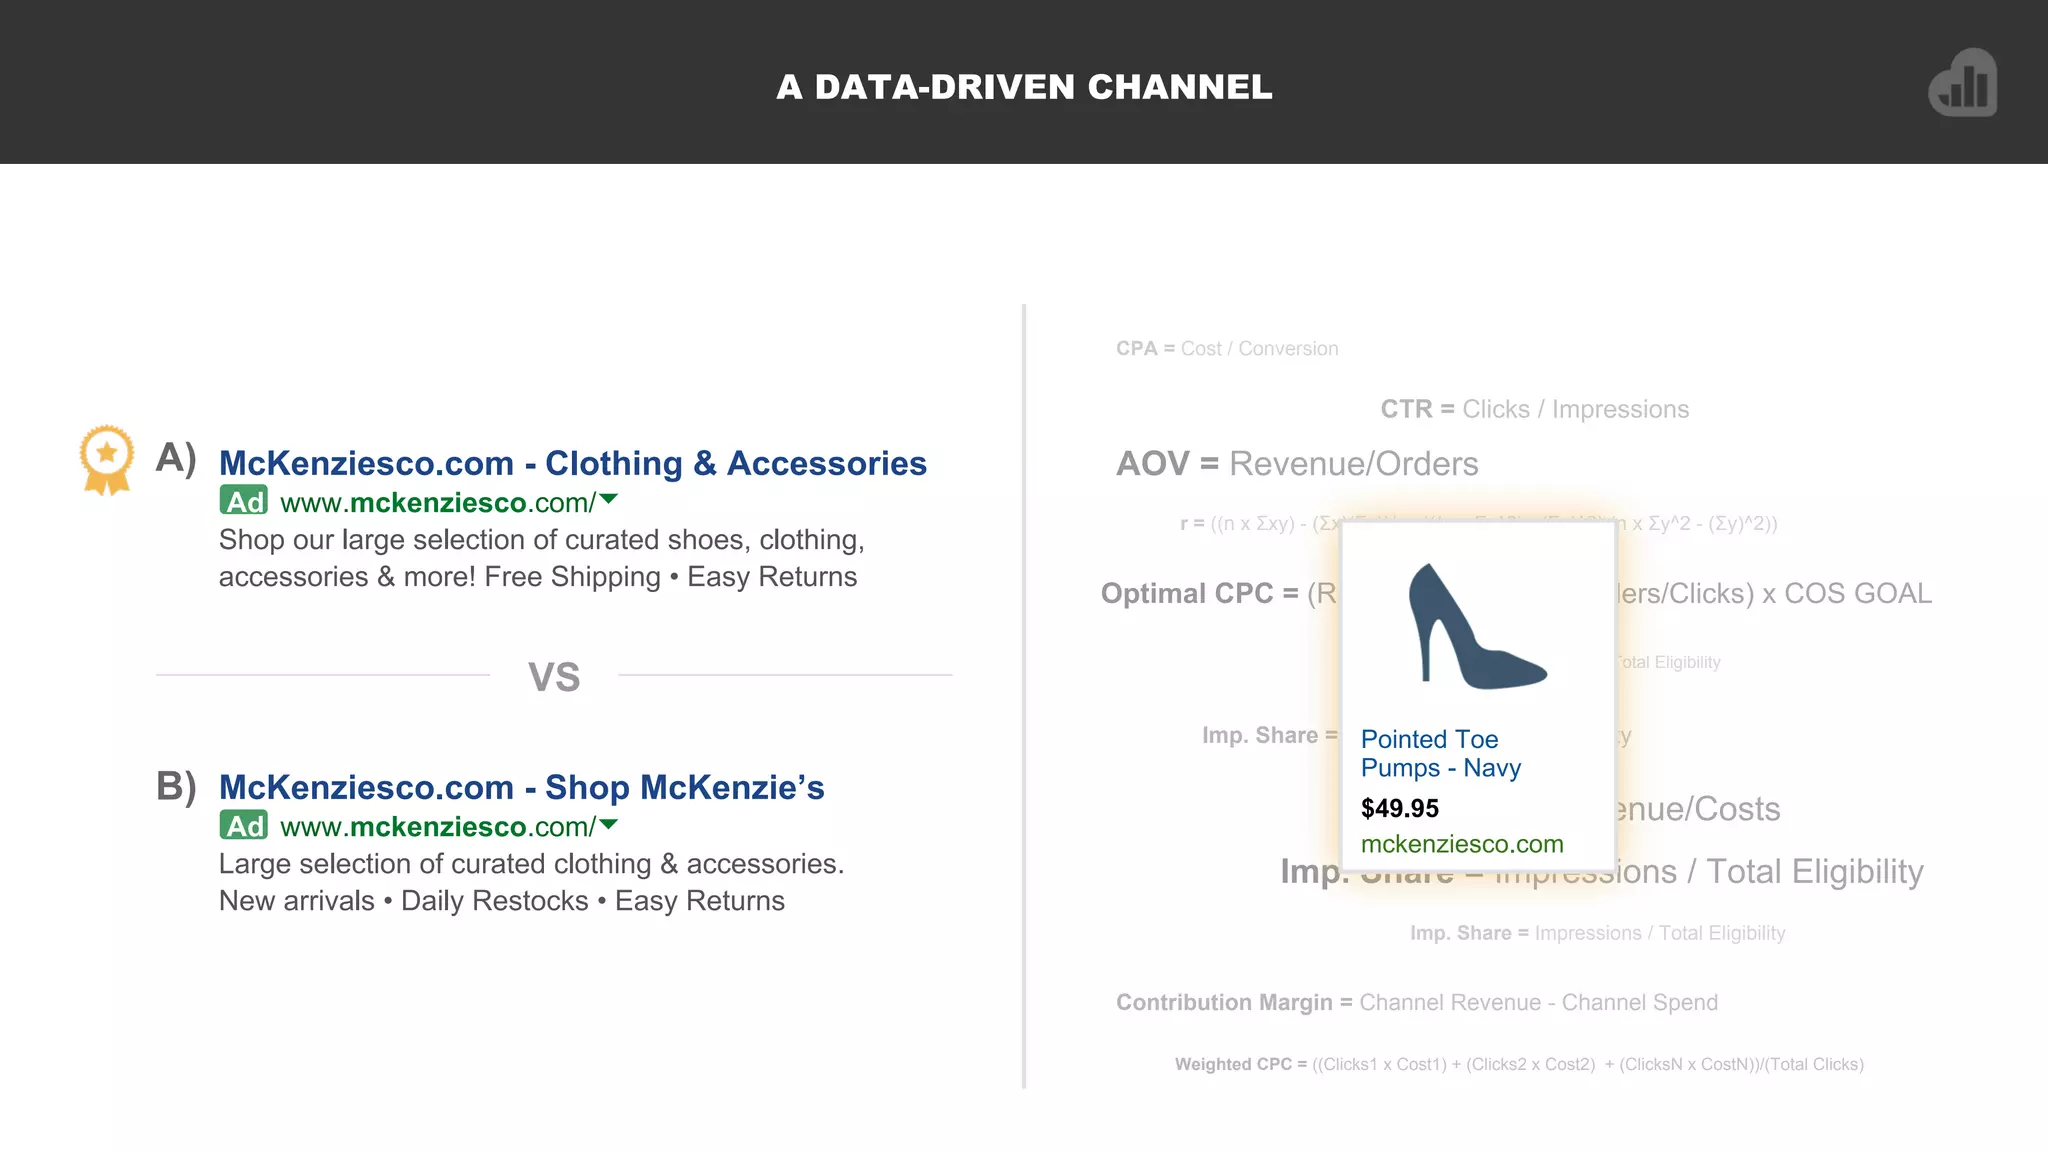Expand the dropdown arrow after ad B URL
2048x1152 pixels.
click(608, 824)
